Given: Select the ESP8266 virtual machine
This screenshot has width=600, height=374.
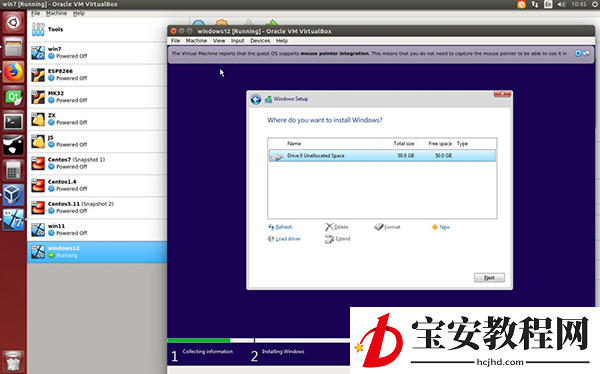Looking at the screenshot, I should (x=97, y=75).
